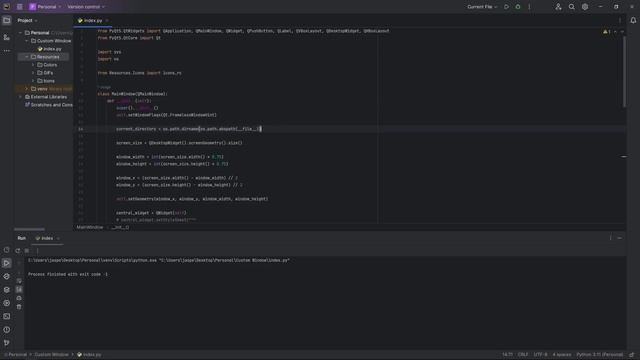
Task: Collapse the Resources folder
Action: point(27,57)
